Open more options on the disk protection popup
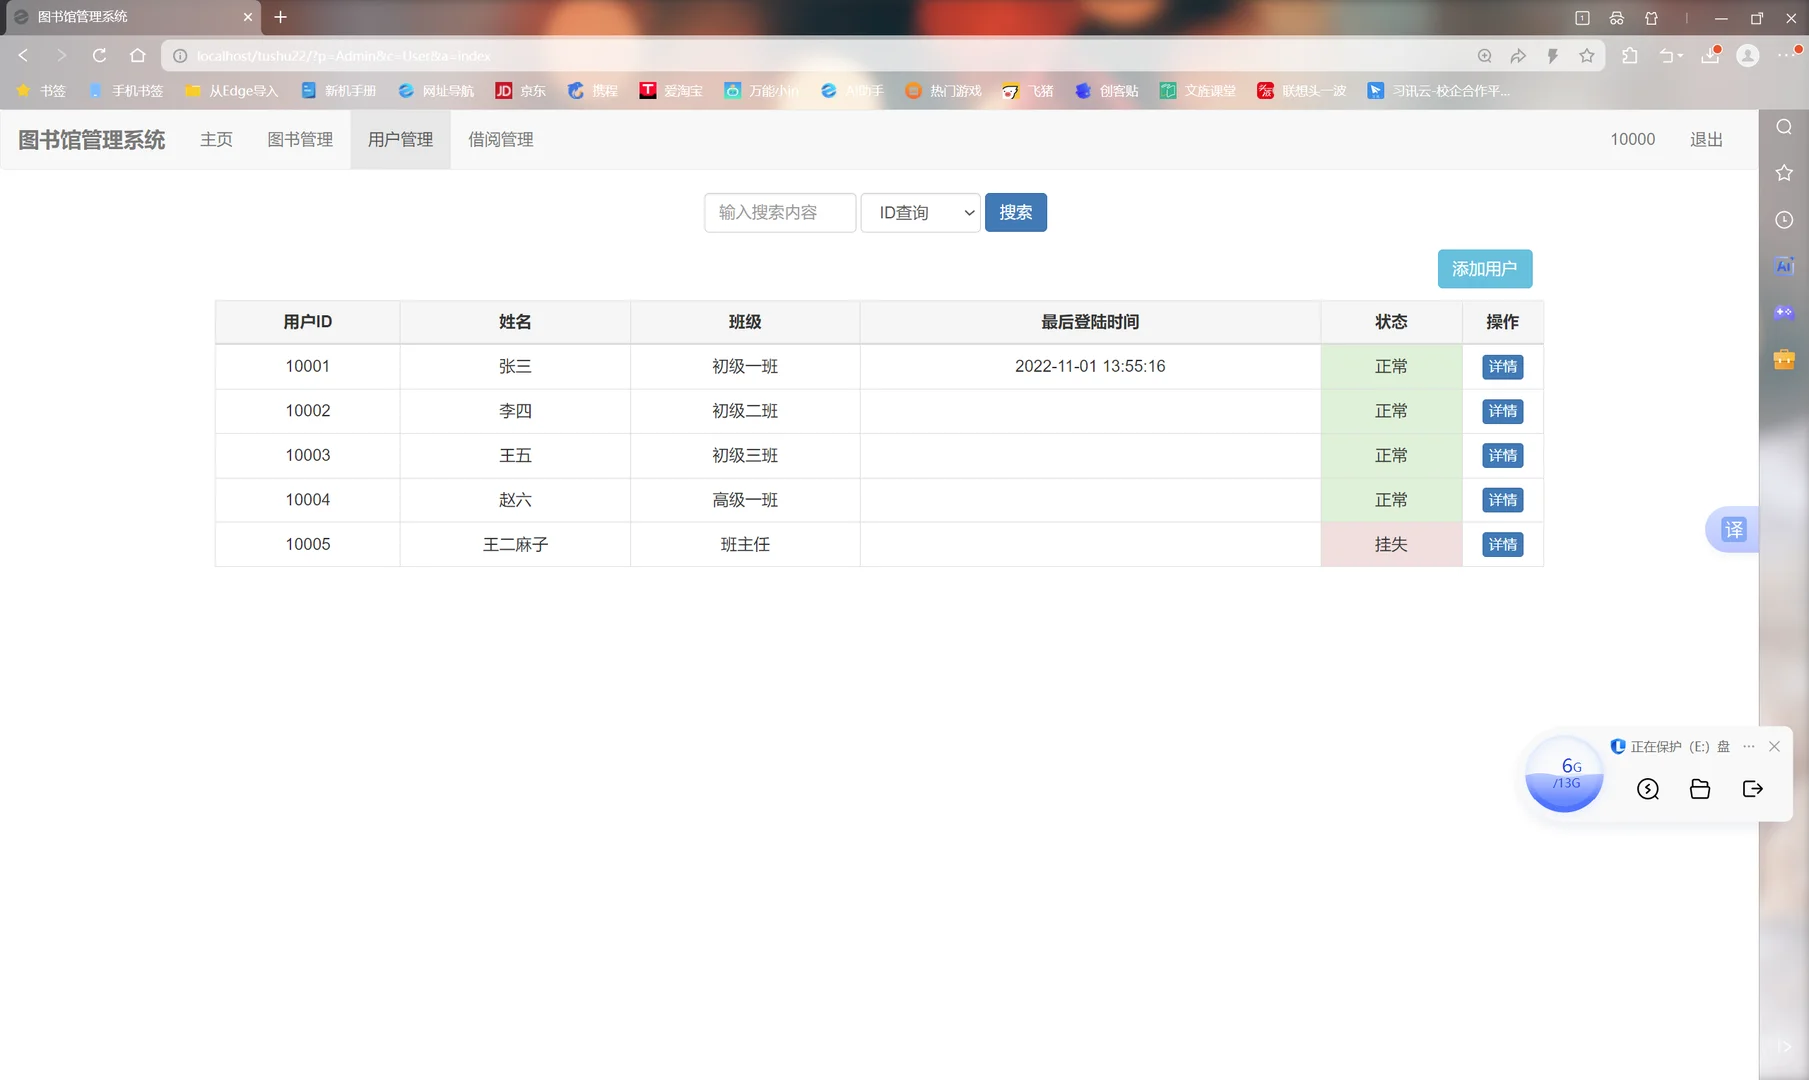This screenshot has width=1809, height=1080. [x=1748, y=746]
